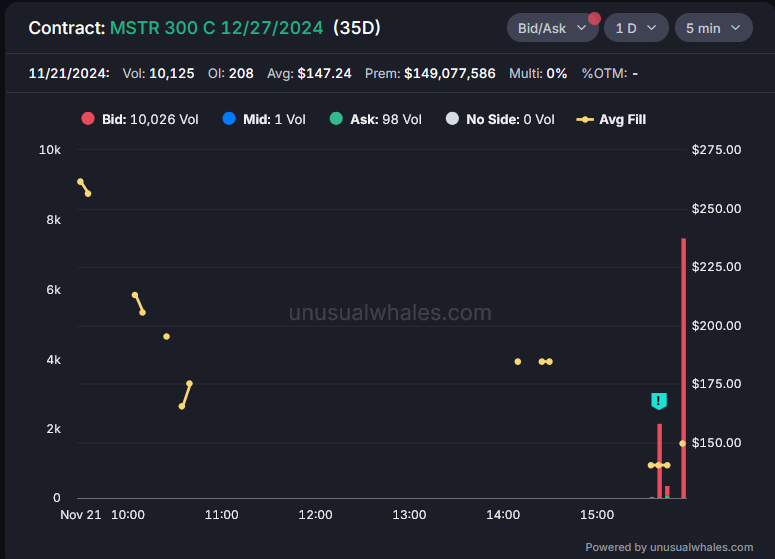Click the 12:00 time axis label
This screenshot has height=559, width=775.
[x=315, y=515]
